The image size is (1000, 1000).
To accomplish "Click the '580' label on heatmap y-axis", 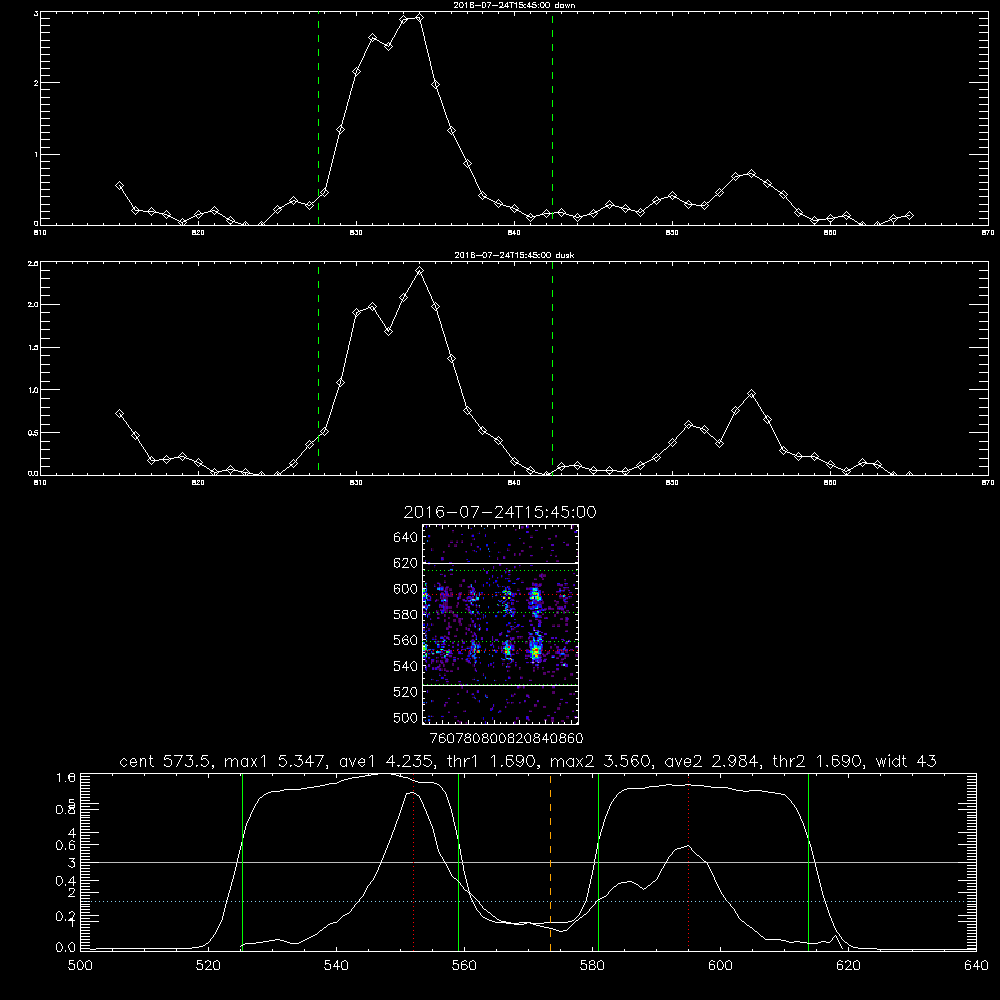I will [x=406, y=615].
